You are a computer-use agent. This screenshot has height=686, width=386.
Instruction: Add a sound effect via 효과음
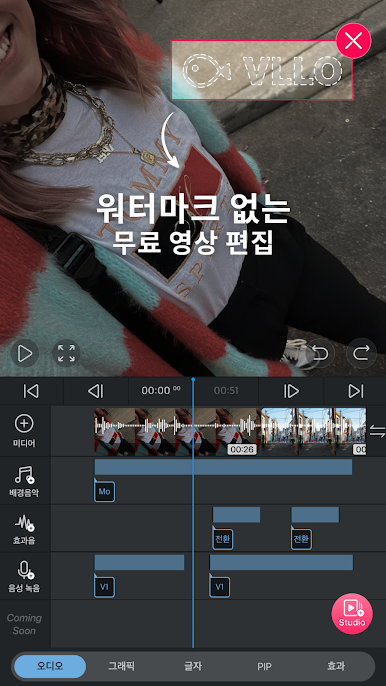pyautogui.click(x=24, y=529)
